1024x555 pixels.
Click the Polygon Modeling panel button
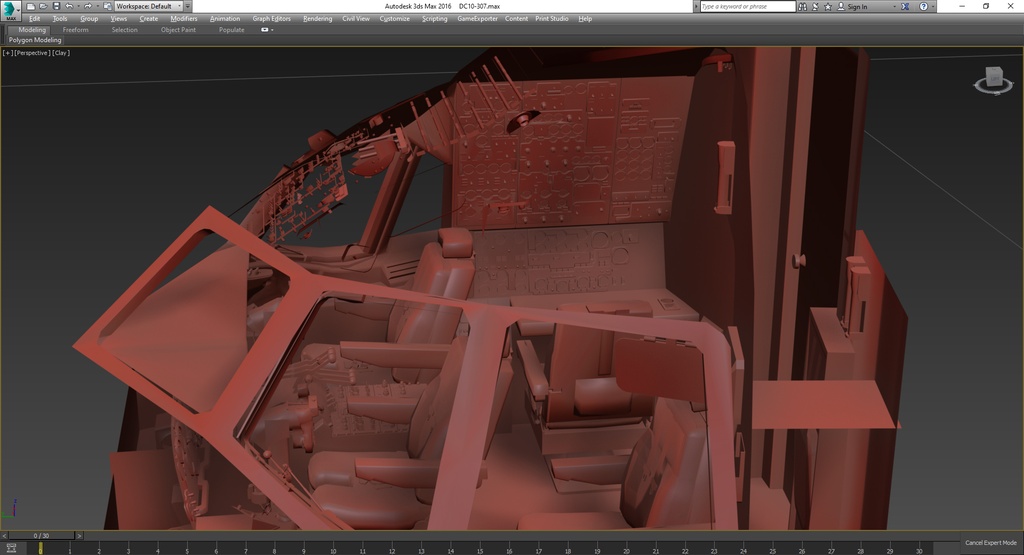coord(35,40)
